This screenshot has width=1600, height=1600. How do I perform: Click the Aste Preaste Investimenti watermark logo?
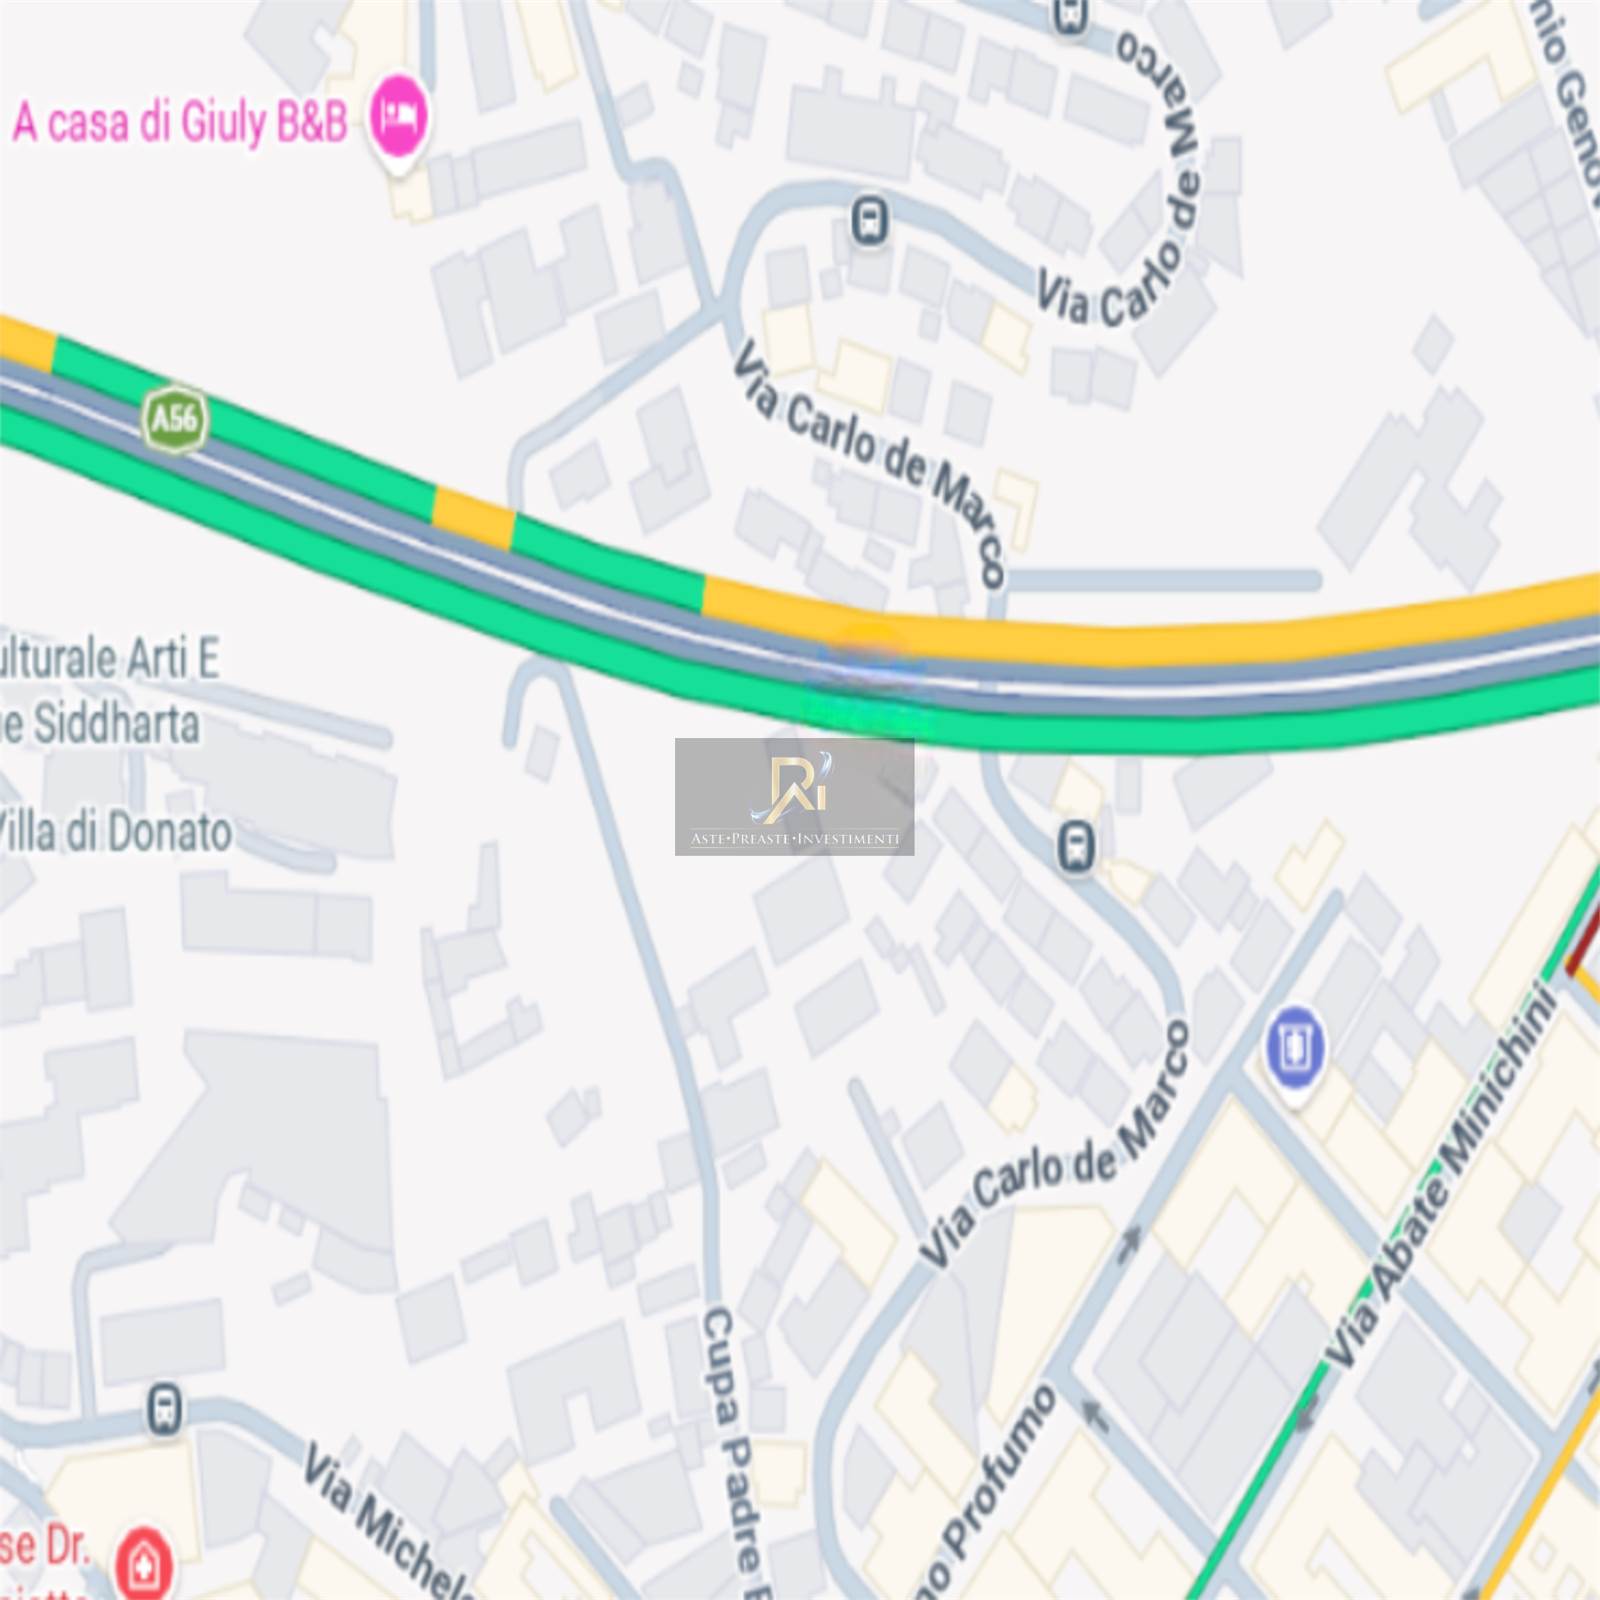(x=794, y=797)
